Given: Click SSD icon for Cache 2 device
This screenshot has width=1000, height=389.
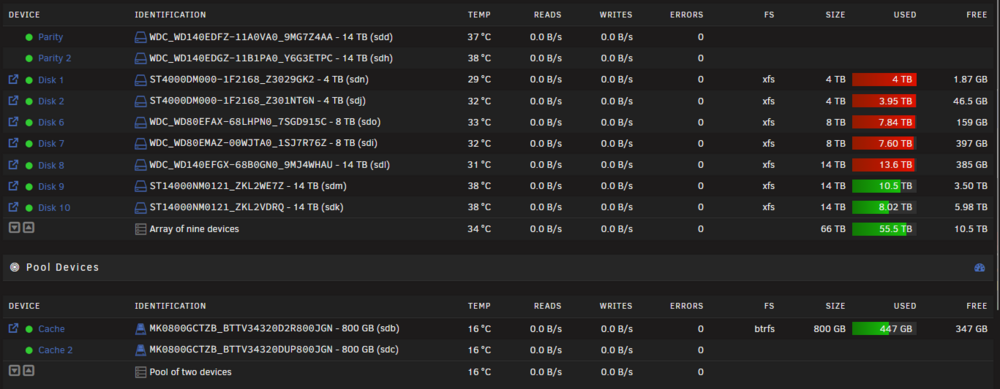Looking at the screenshot, I should (140, 350).
